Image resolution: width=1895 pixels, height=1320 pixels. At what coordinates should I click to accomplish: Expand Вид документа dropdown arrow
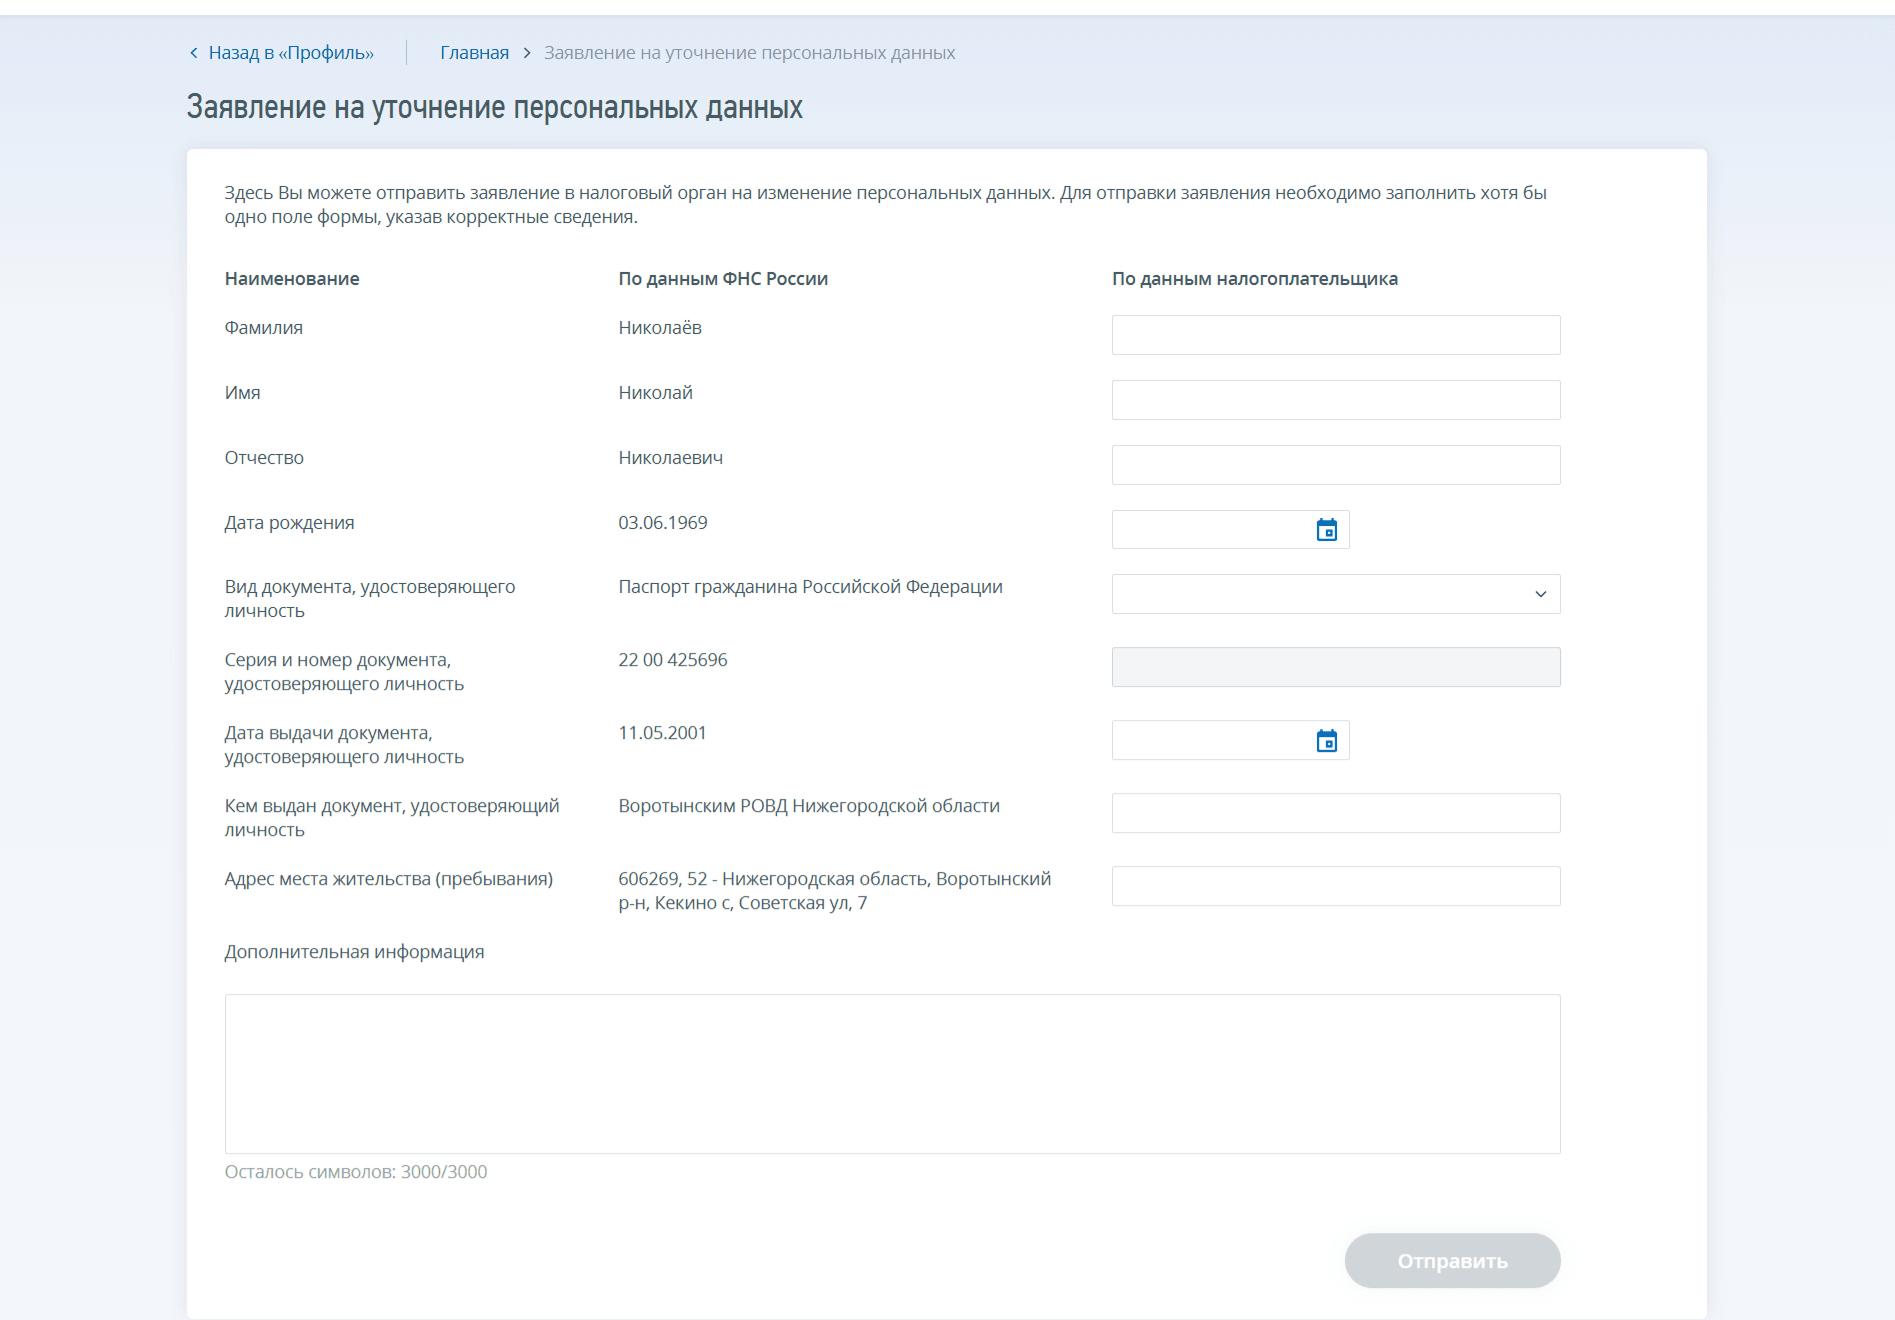tap(1540, 594)
